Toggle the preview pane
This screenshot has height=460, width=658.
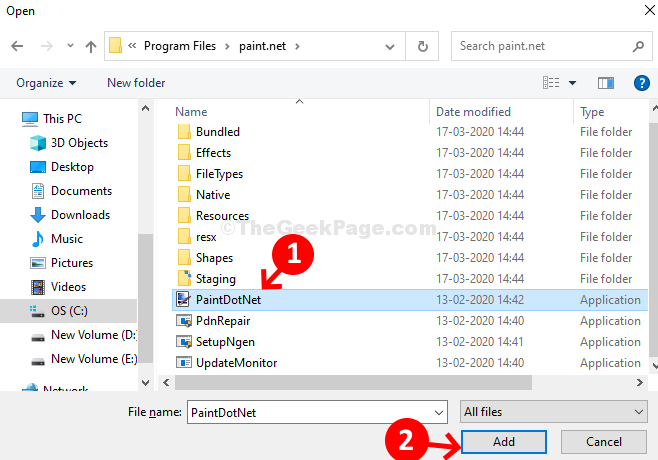tap(606, 83)
